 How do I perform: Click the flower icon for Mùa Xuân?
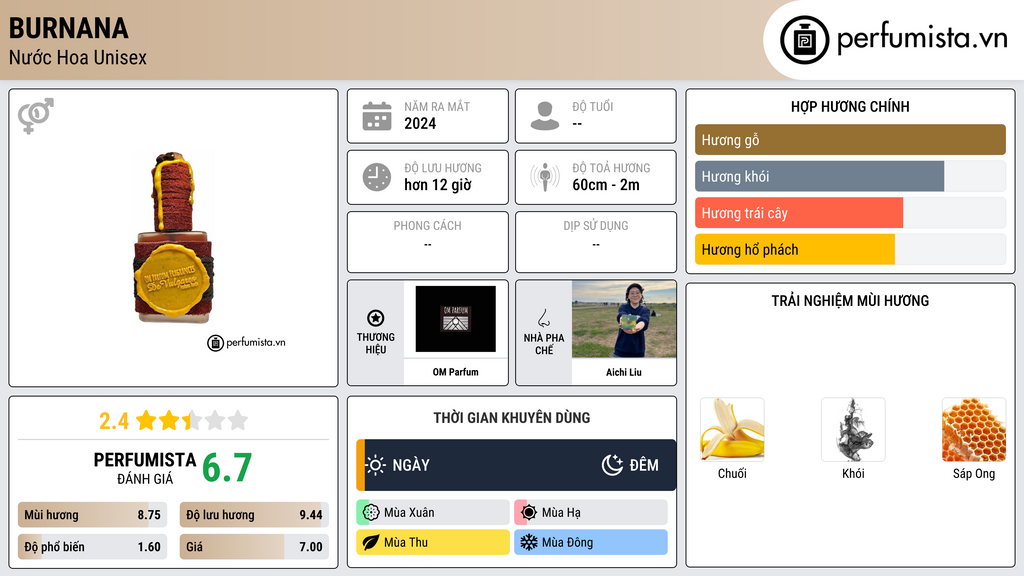(x=371, y=513)
